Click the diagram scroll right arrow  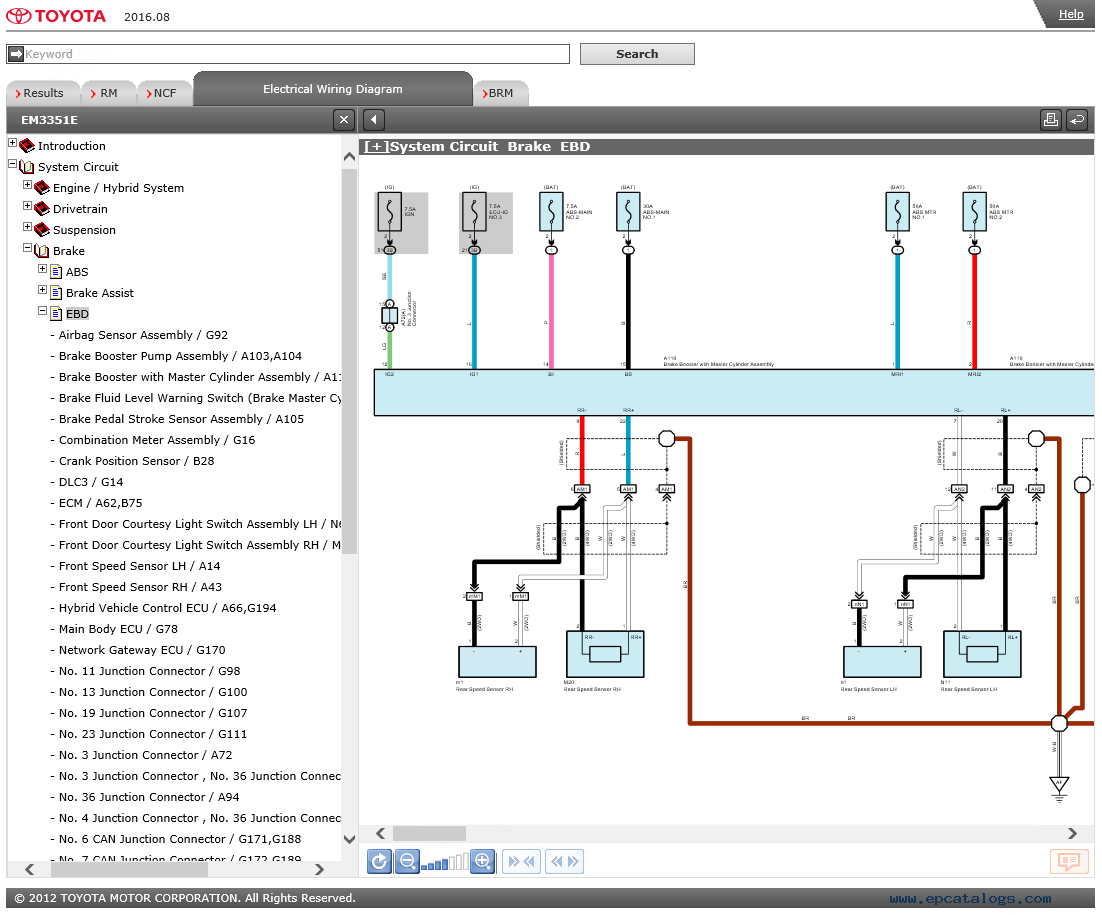pyautogui.click(x=1072, y=833)
